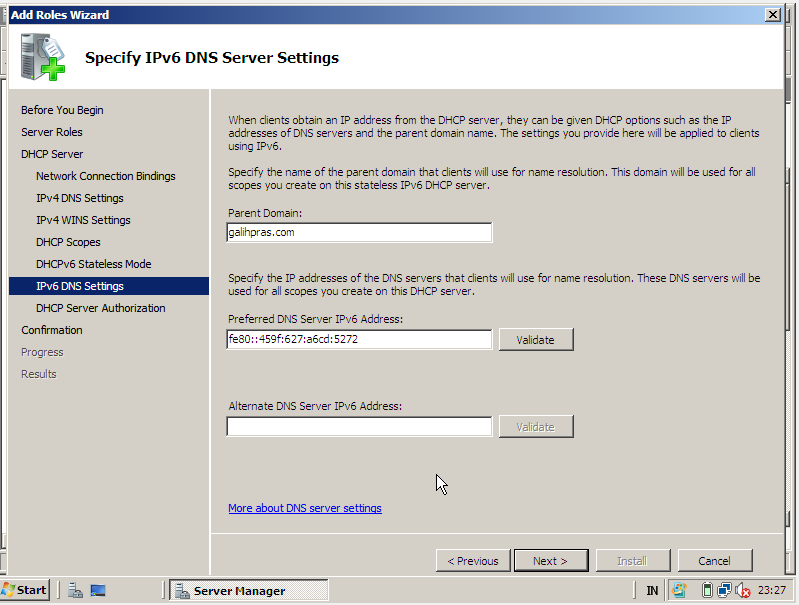
Task: Go to Server Roles step
Action: pyautogui.click(x=51, y=132)
